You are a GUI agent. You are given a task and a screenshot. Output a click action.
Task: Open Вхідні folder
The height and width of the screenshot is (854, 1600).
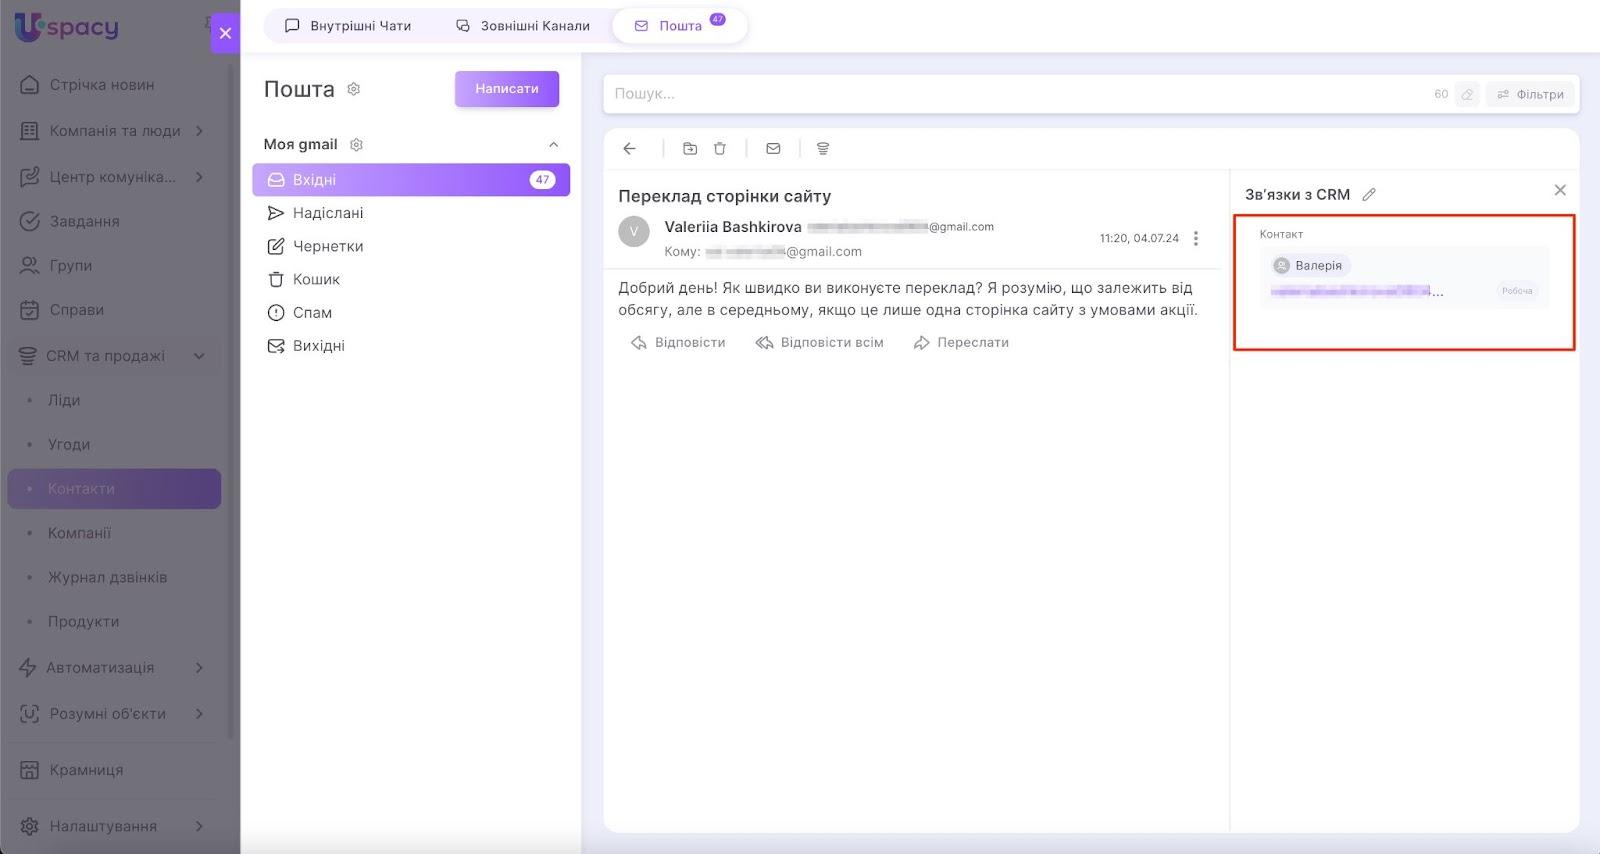pyautogui.click(x=411, y=180)
